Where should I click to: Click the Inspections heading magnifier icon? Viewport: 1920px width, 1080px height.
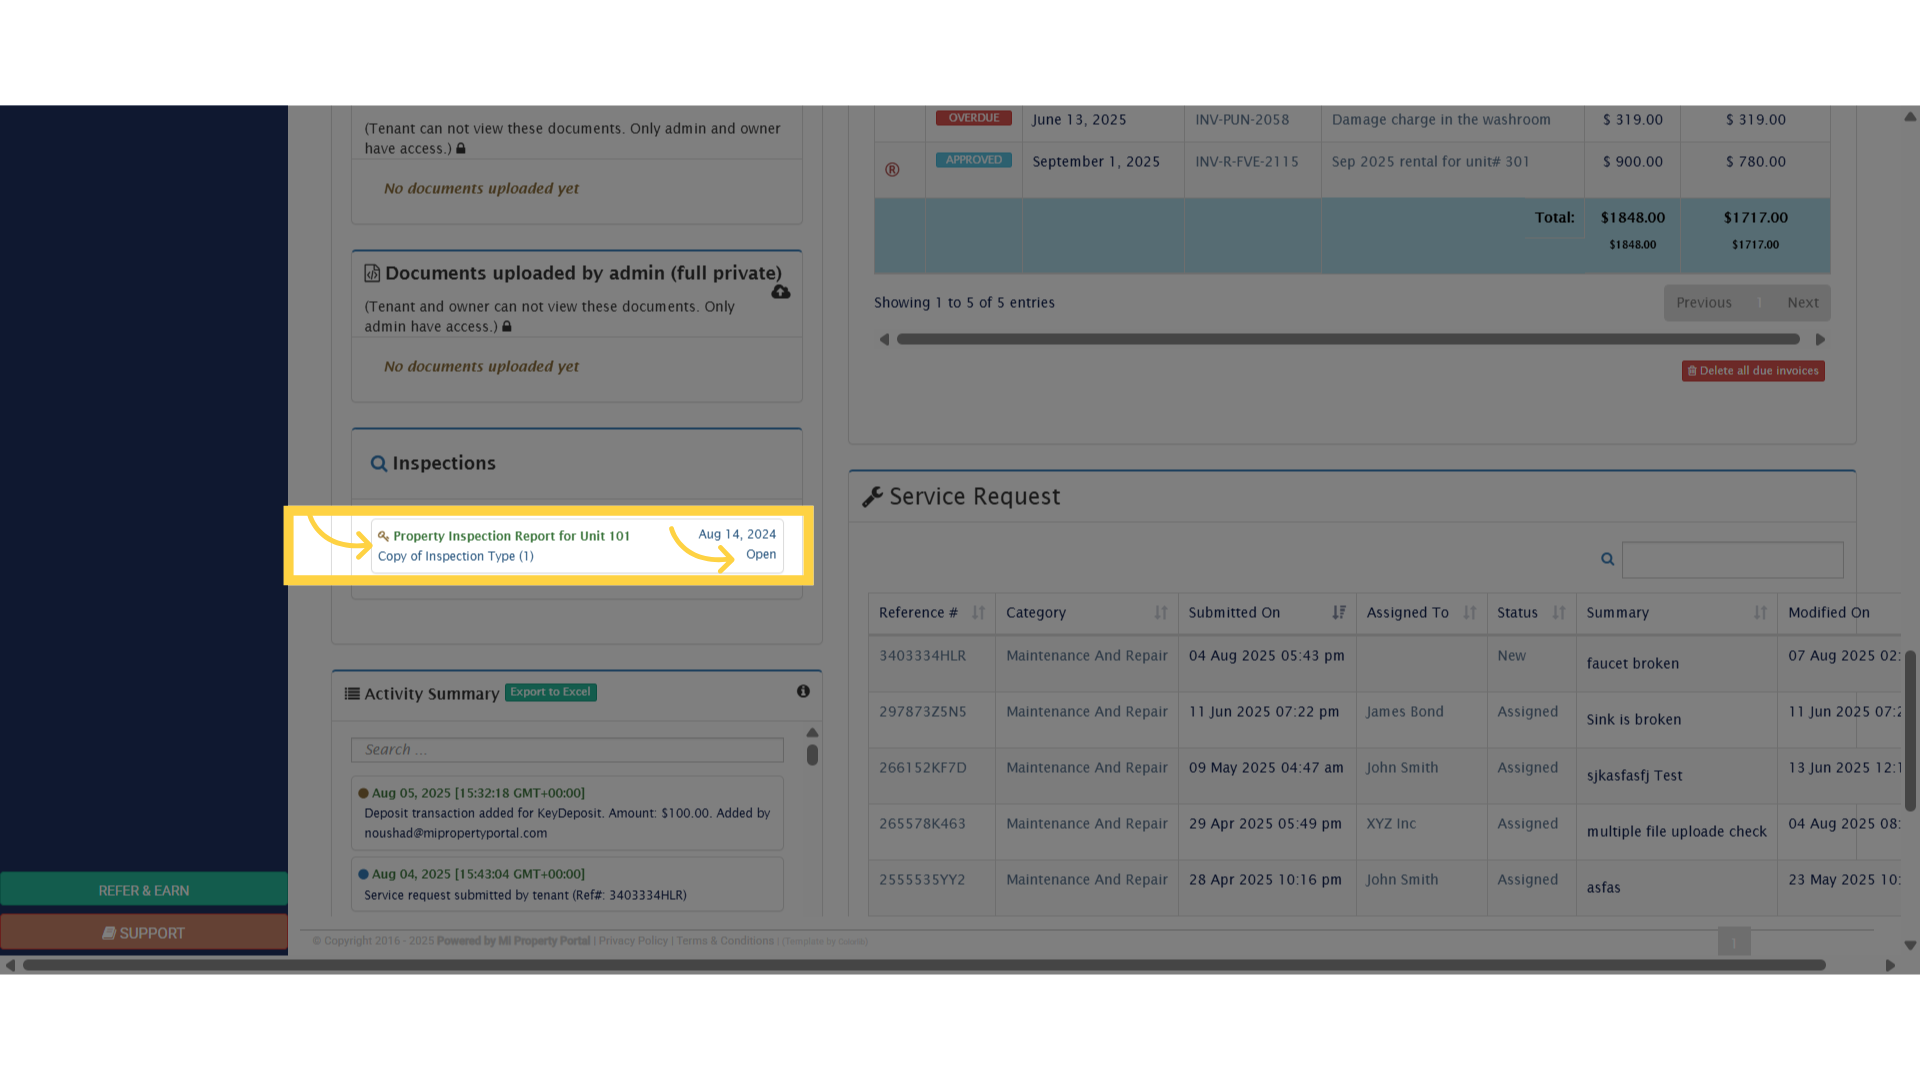(x=379, y=464)
